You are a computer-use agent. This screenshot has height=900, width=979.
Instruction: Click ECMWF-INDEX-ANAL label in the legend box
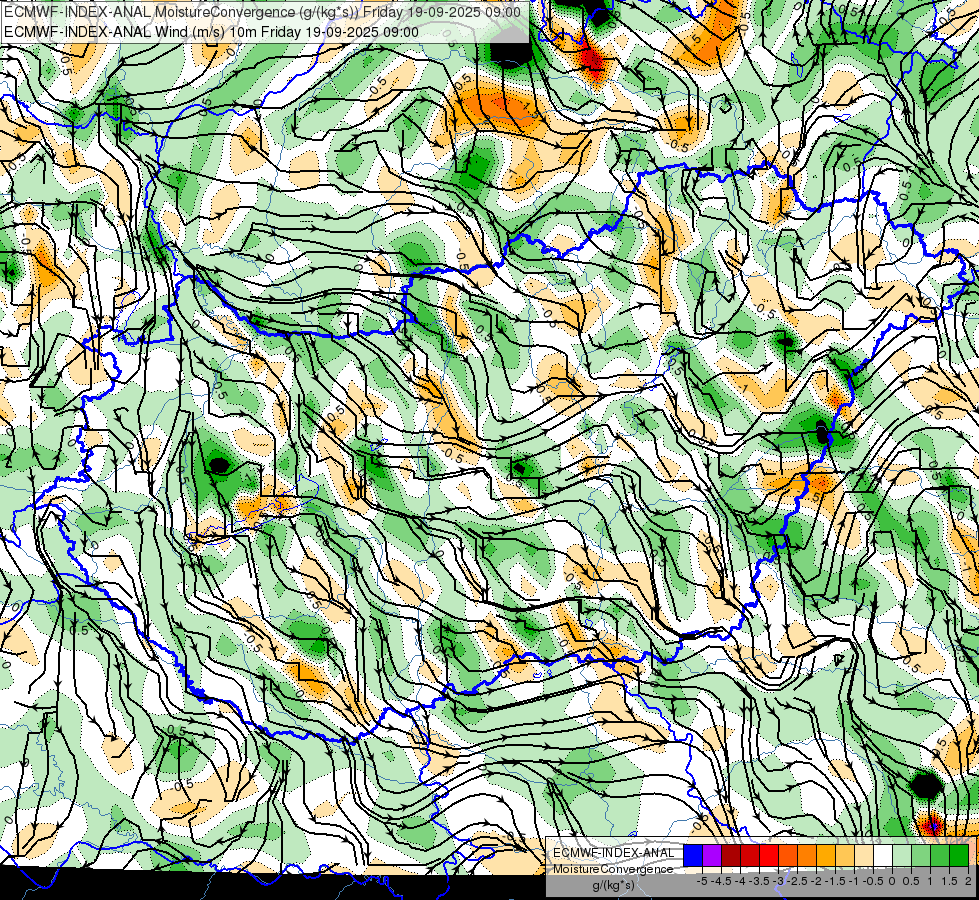pyautogui.click(x=614, y=853)
